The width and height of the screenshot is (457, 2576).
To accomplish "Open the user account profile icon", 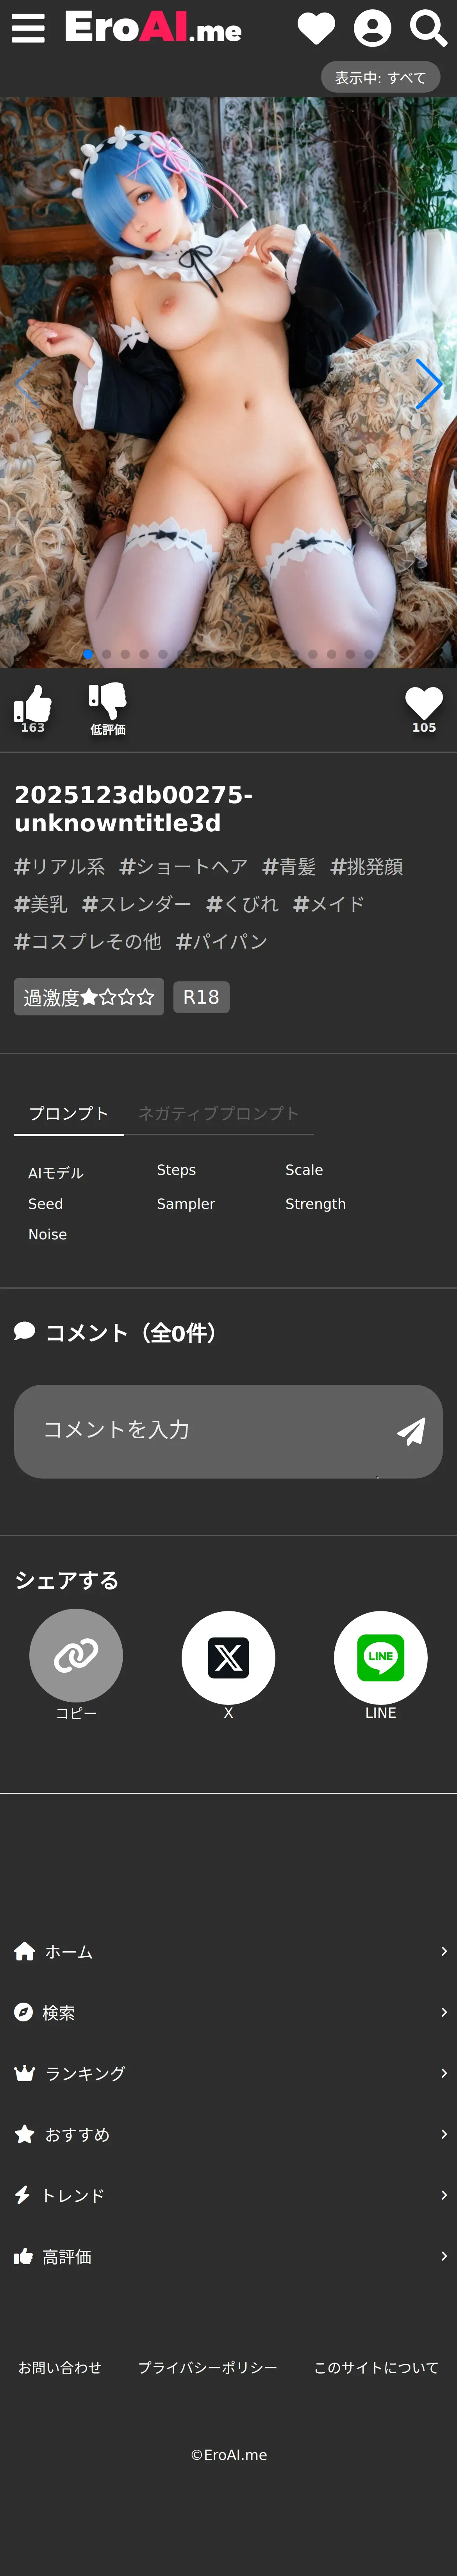I will [x=372, y=28].
